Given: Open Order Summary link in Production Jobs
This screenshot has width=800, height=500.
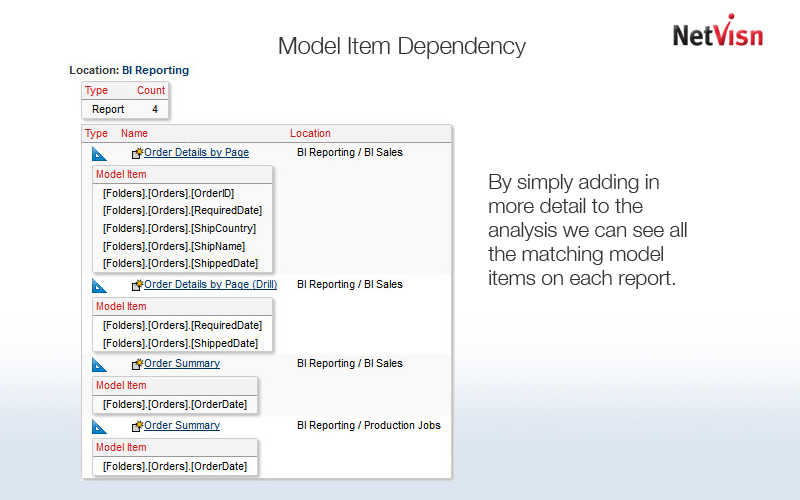Looking at the screenshot, I should click(x=182, y=426).
